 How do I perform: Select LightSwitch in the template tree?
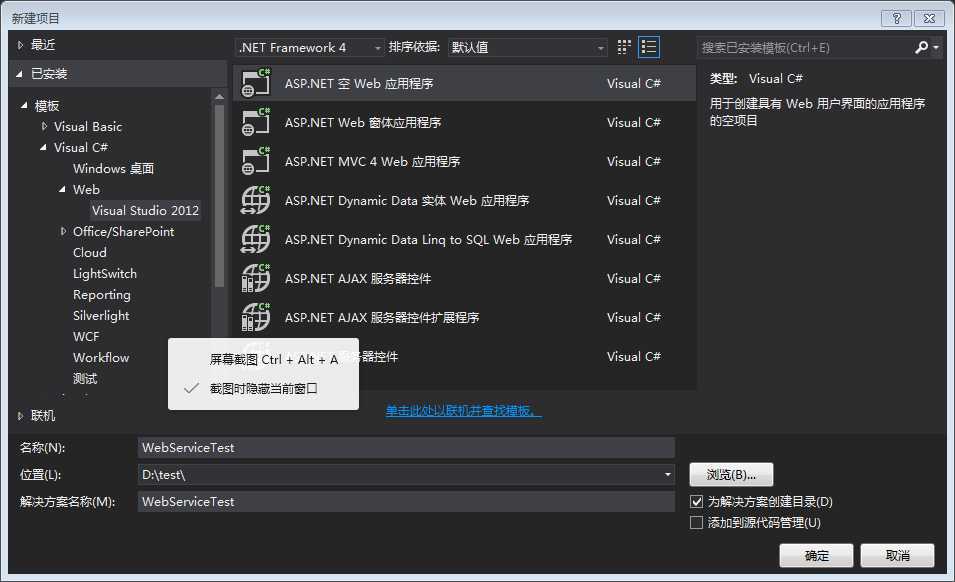point(105,274)
